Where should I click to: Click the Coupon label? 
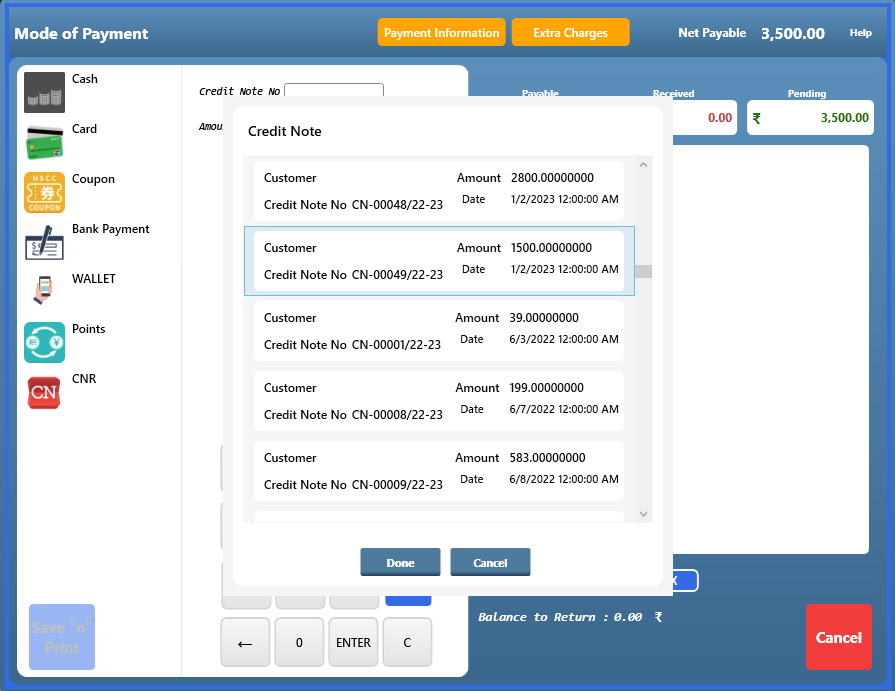(x=93, y=179)
